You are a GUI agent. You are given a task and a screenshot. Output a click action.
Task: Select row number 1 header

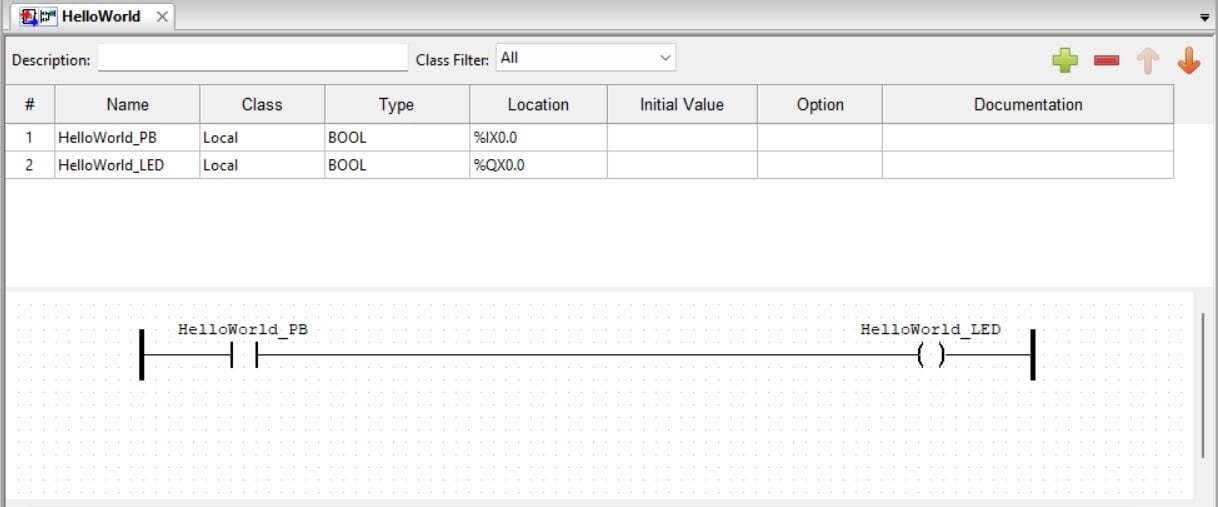30,138
